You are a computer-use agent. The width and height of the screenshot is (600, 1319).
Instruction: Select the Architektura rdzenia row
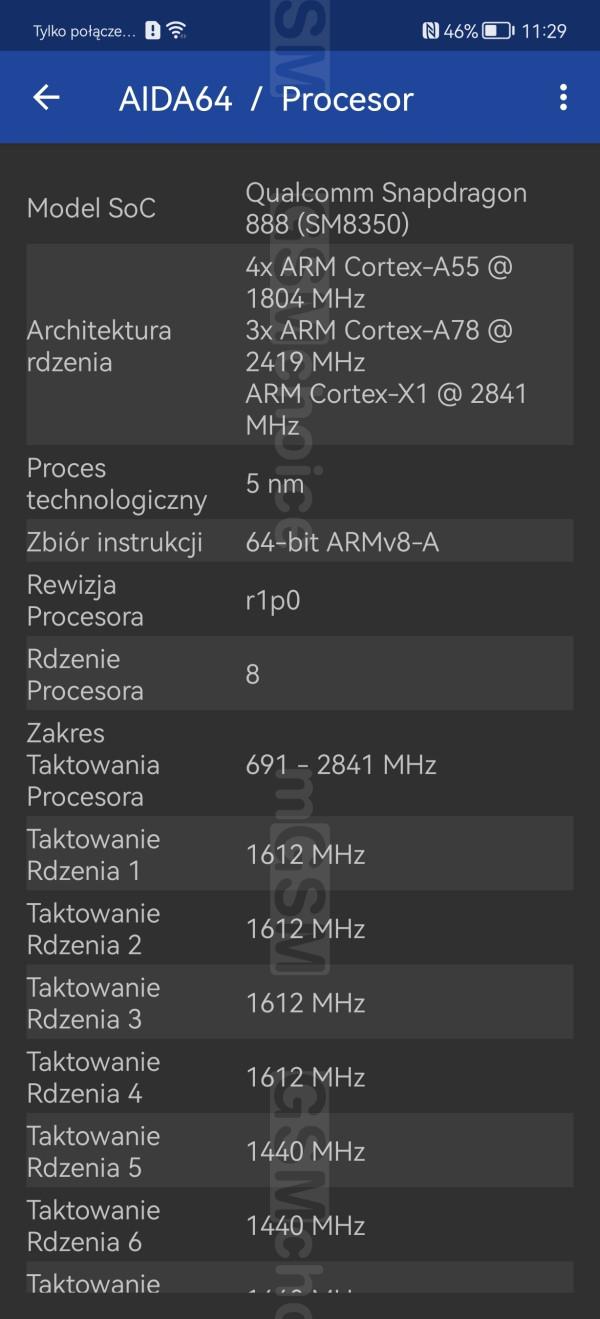tap(299, 345)
